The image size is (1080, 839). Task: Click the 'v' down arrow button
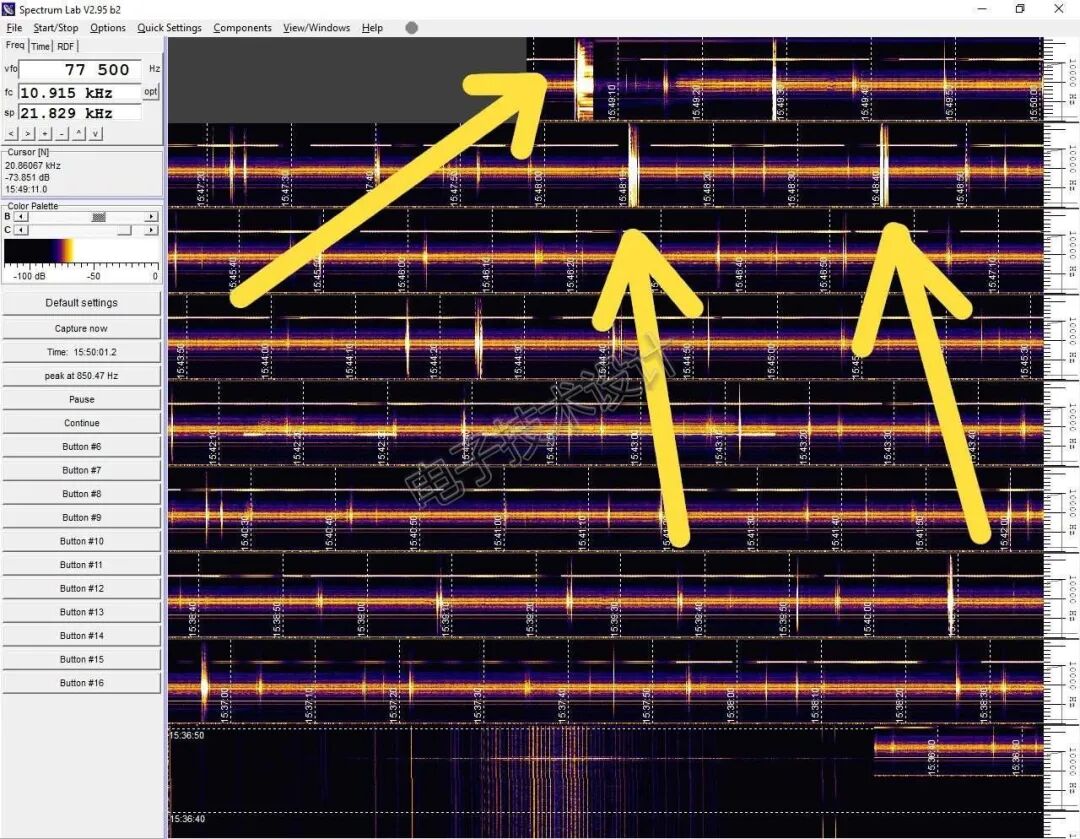(x=96, y=134)
